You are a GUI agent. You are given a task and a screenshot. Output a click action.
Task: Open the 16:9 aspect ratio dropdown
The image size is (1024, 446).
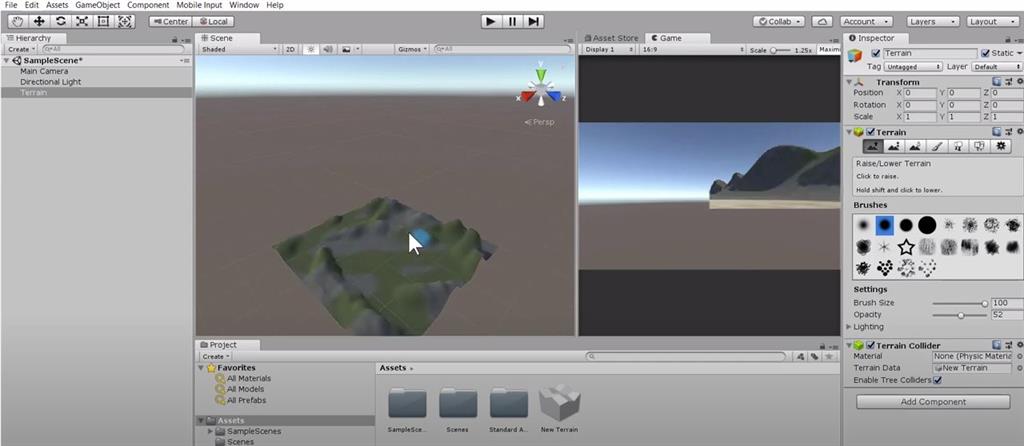[693, 50]
